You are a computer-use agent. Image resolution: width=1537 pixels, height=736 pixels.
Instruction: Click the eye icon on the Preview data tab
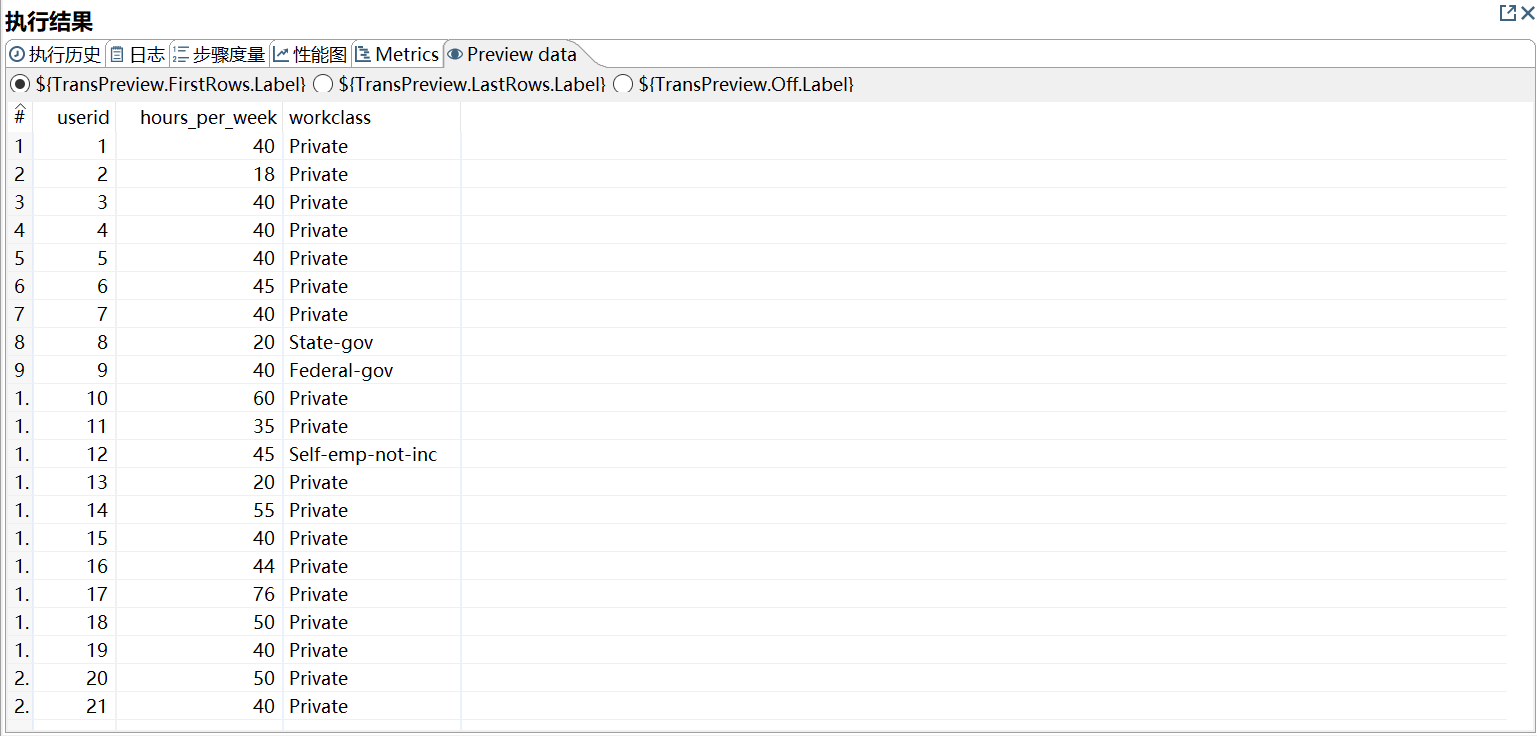pos(455,54)
